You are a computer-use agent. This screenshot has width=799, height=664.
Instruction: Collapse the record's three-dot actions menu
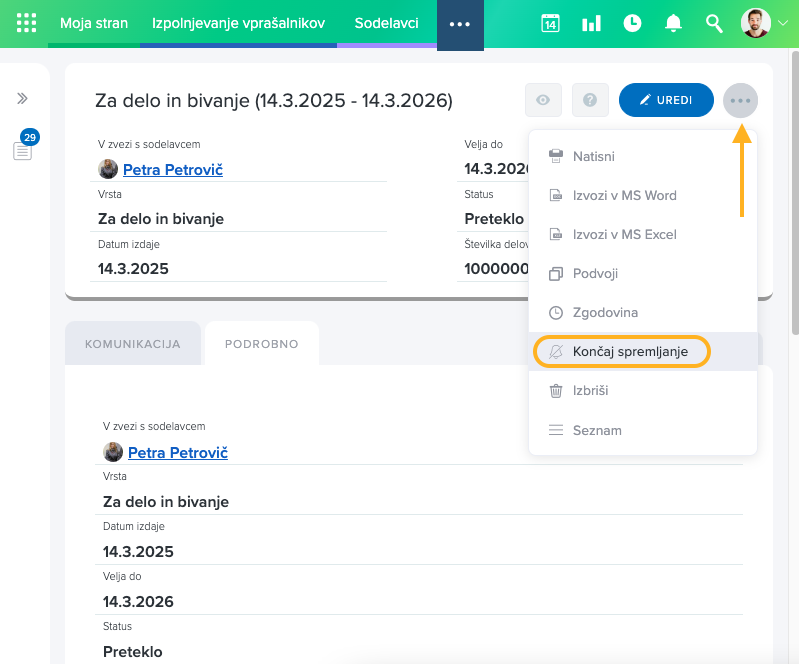click(740, 100)
